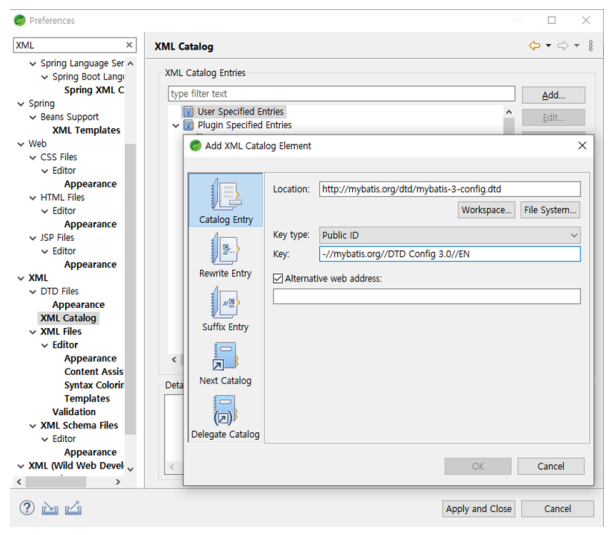Select Syntax Coloring tree item

[x=94, y=385]
